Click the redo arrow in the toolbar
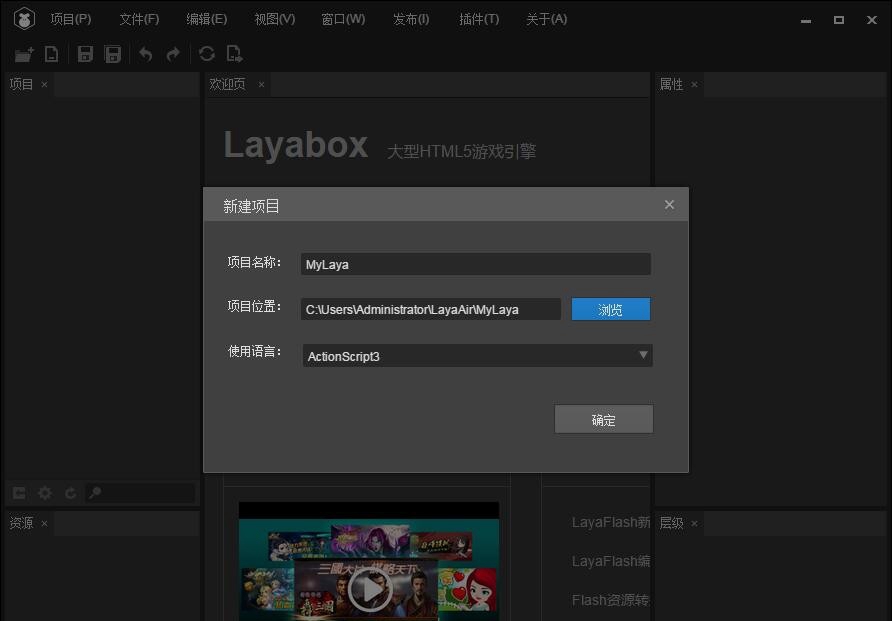The image size is (892, 621). coord(173,54)
